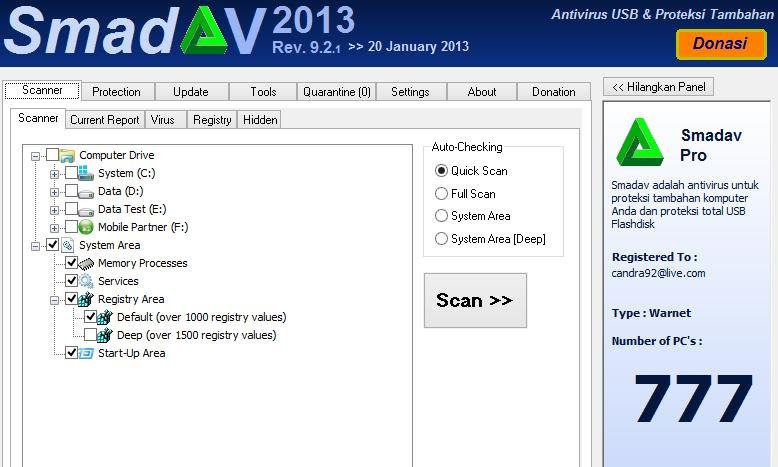778x467 pixels.
Task: Open the Update tab
Action: 192,92
